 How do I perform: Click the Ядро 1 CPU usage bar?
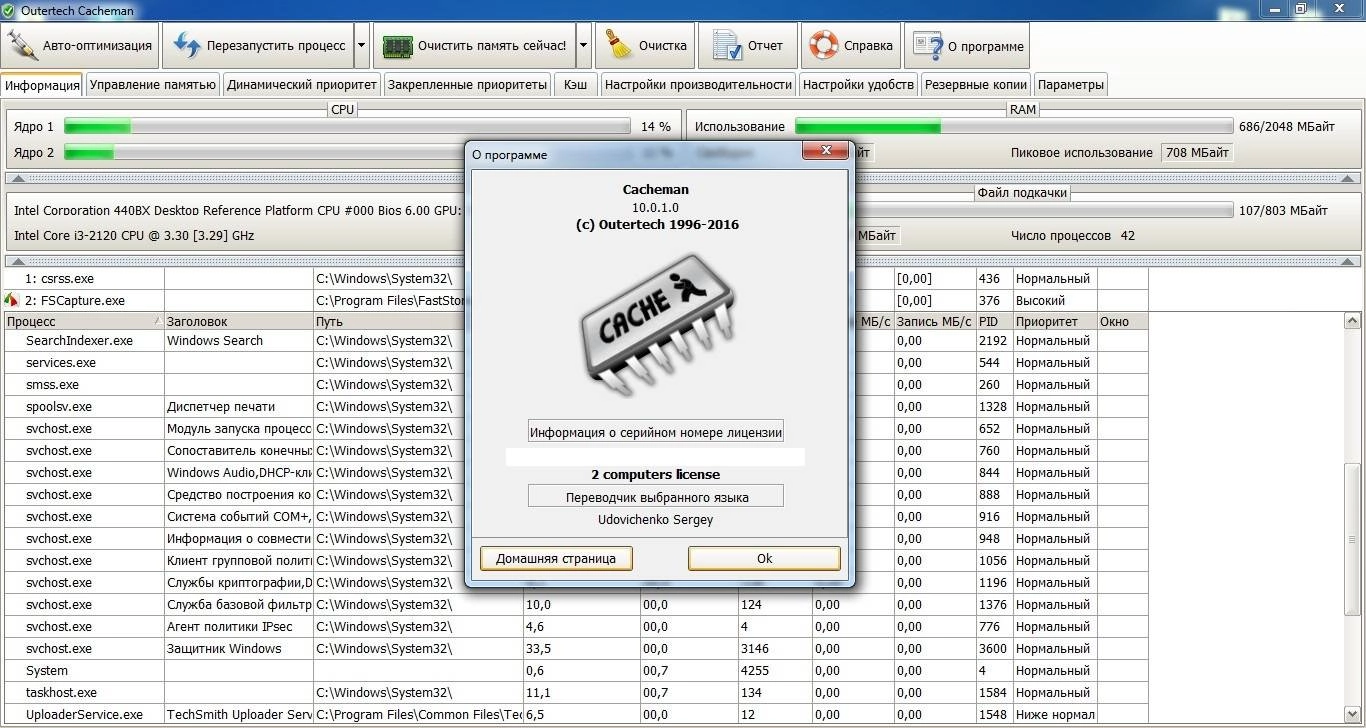(x=347, y=127)
